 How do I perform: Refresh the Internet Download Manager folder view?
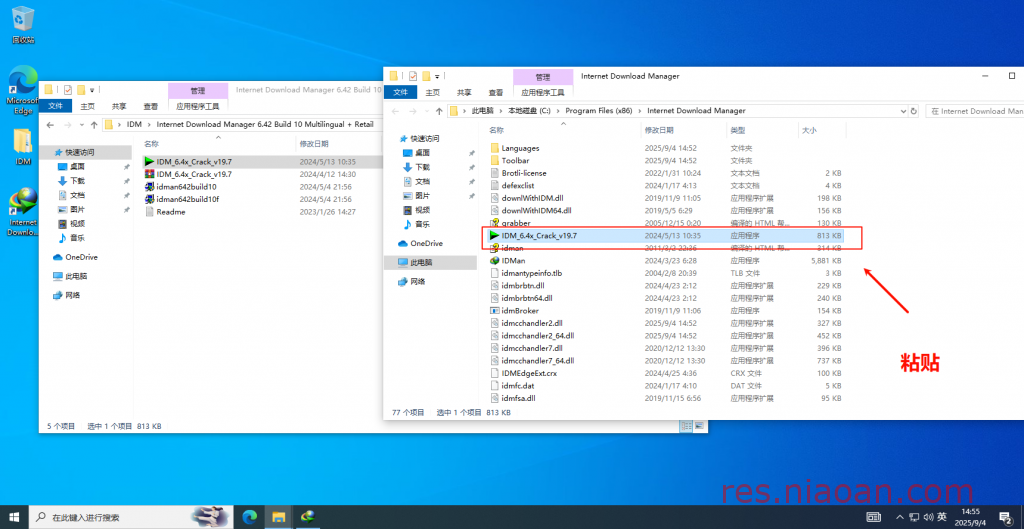(x=914, y=110)
